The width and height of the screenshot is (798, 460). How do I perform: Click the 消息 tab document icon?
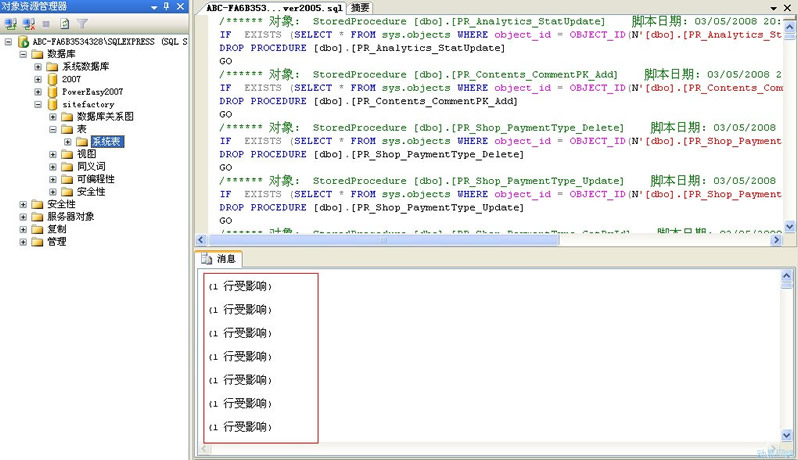click(206, 259)
